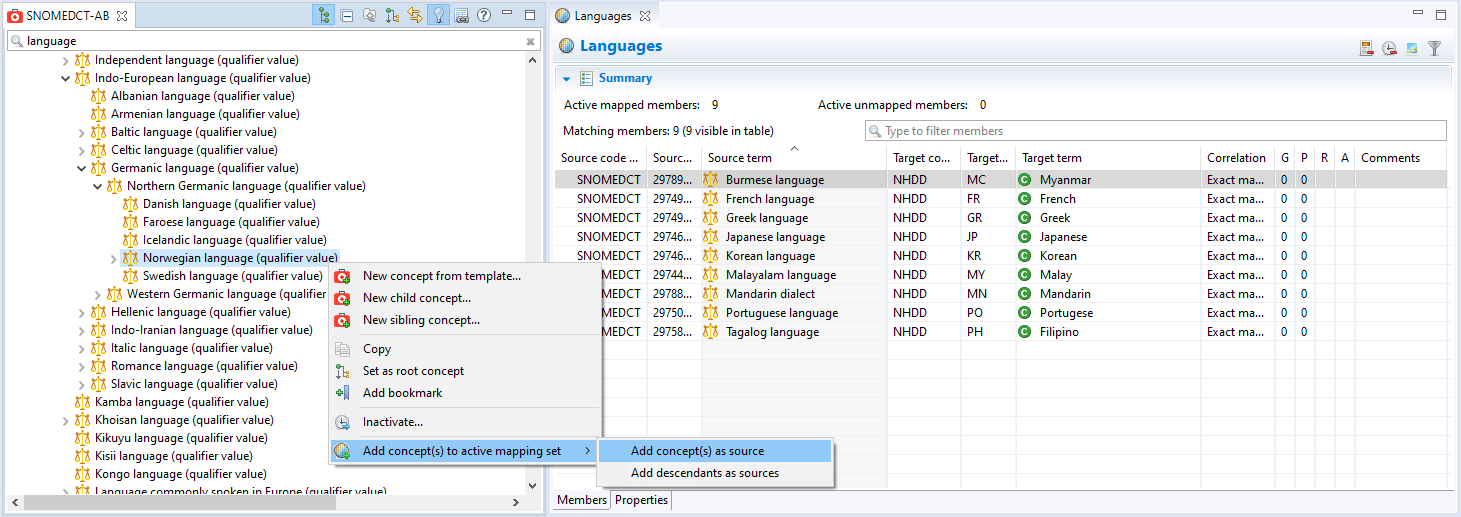Click the funnel filter icon in Languages header
This screenshot has height=517, width=1461.
tap(1434, 48)
